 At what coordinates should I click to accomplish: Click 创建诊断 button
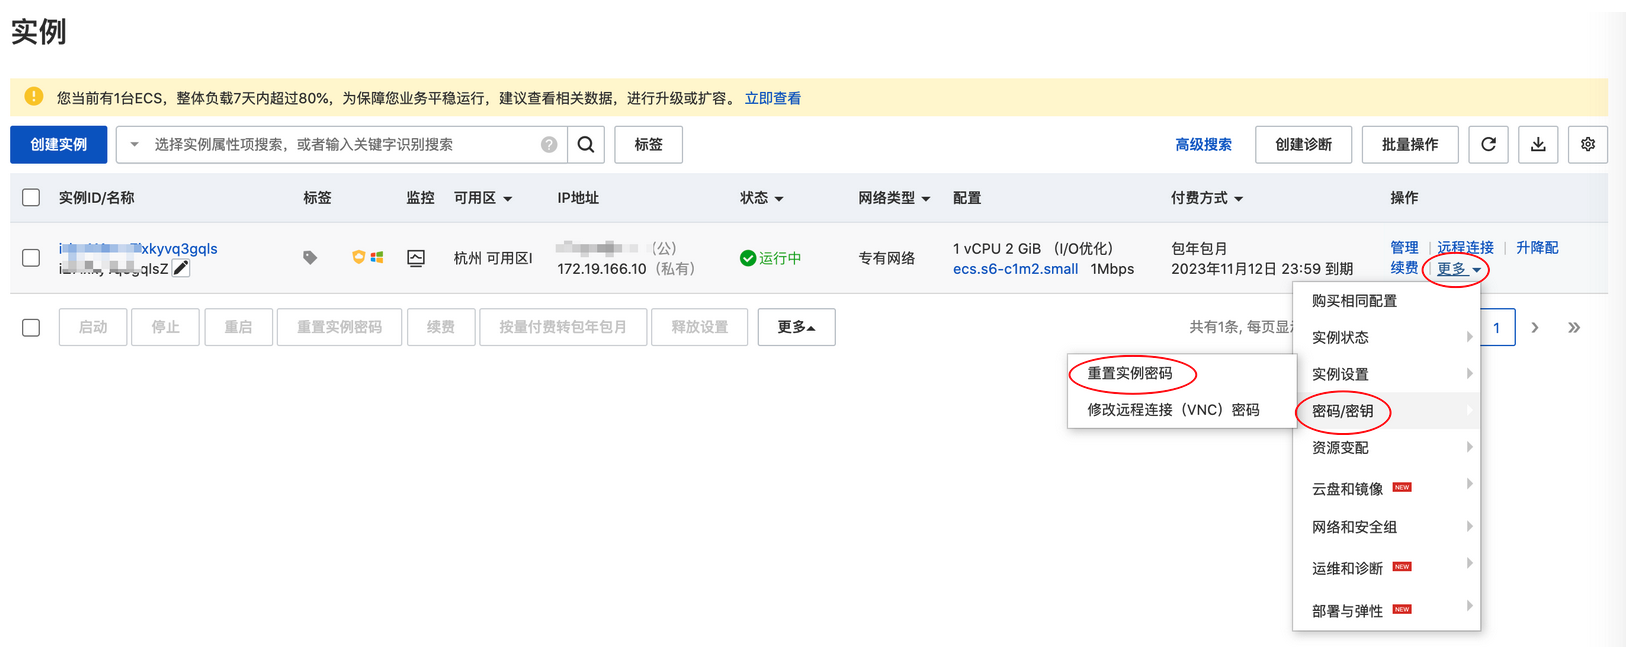click(1303, 145)
